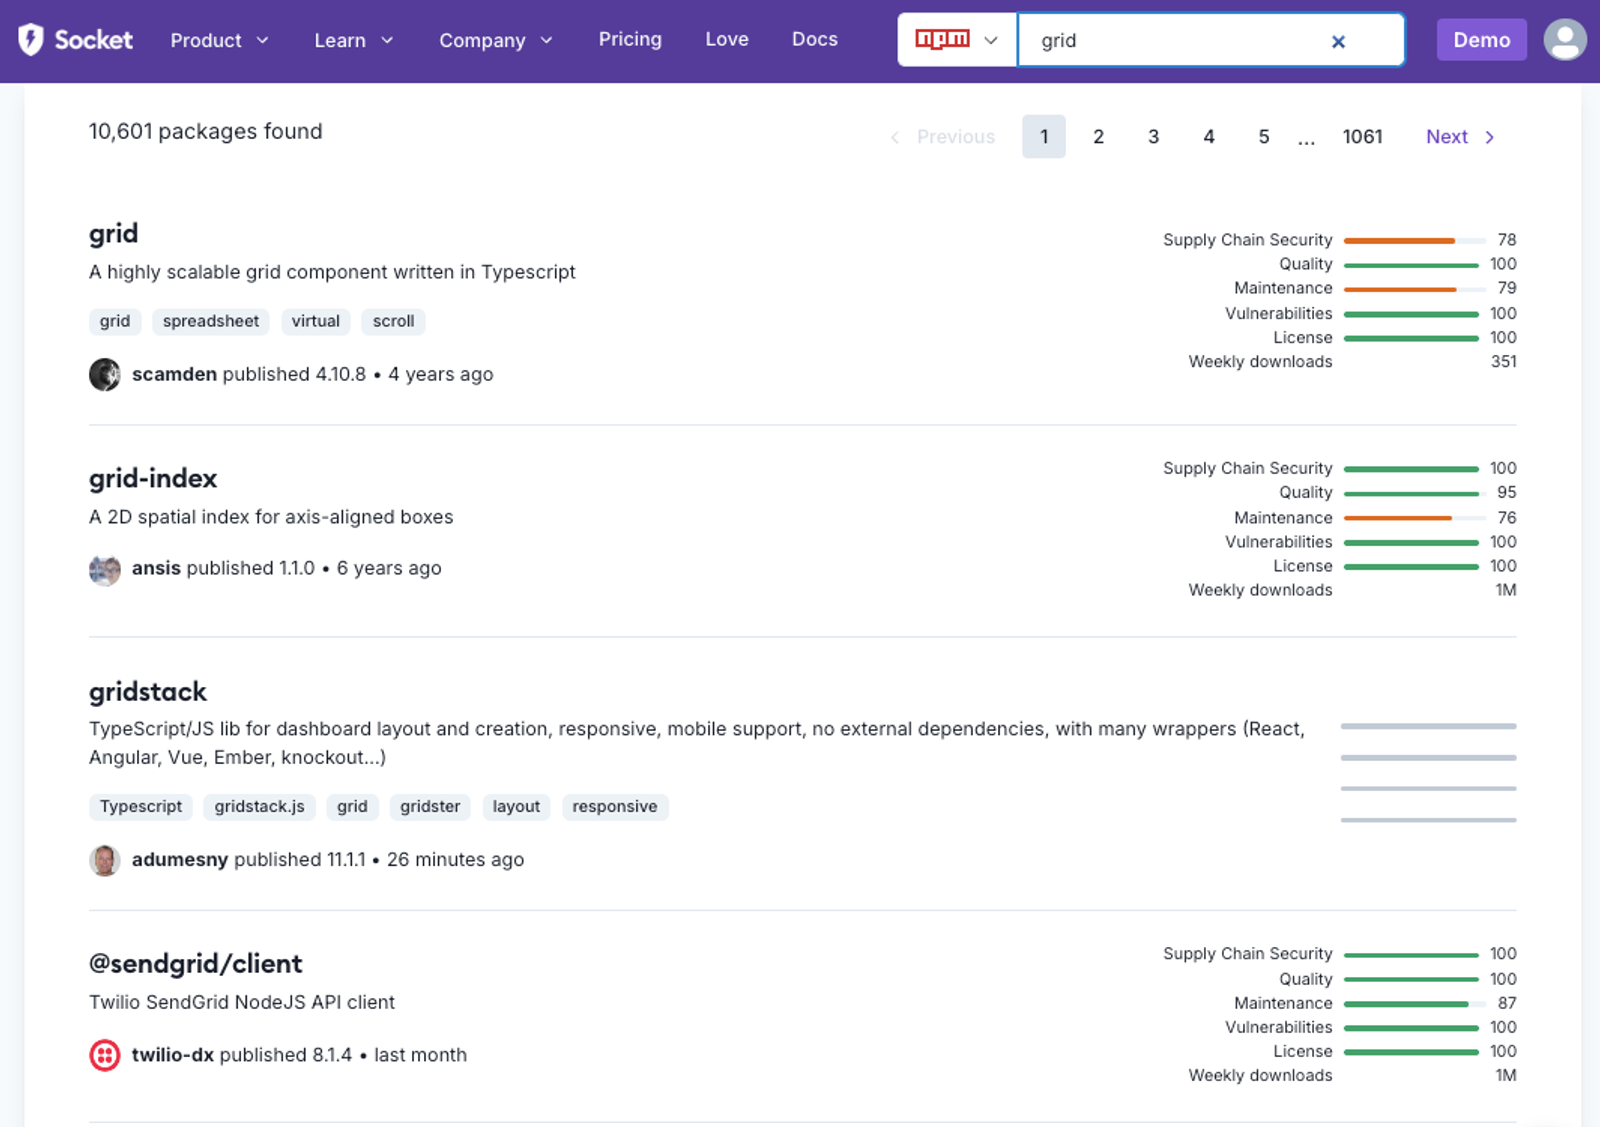Screen dimensions: 1600x1127
Task: Click the scroll tag
Action: [x=393, y=321]
